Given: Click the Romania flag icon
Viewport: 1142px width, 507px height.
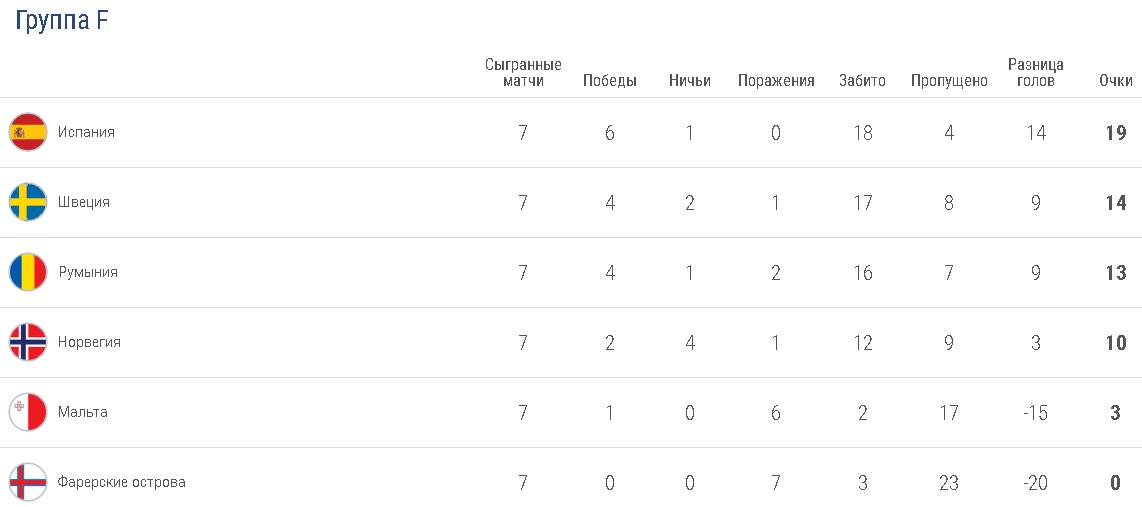Looking at the screenshot, I should click(28, 272).
